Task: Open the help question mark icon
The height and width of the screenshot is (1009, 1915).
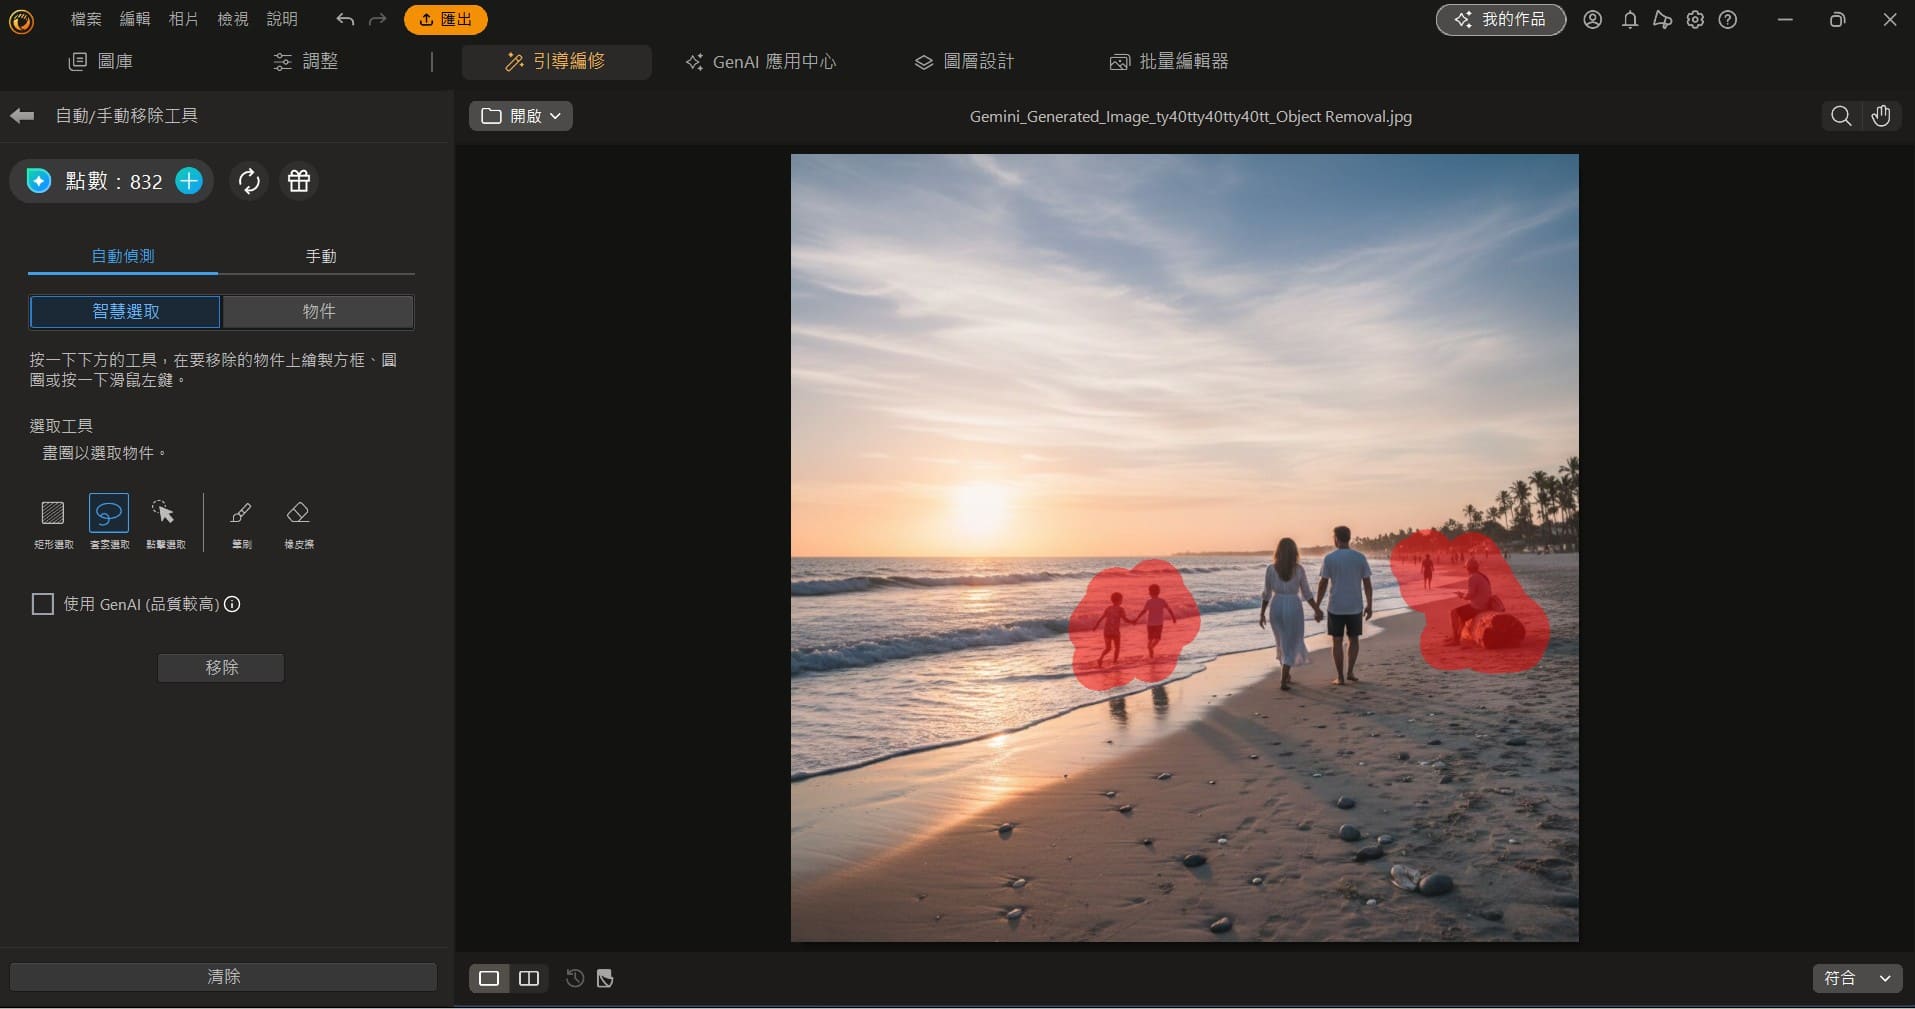Action: tap(1728, 19)
